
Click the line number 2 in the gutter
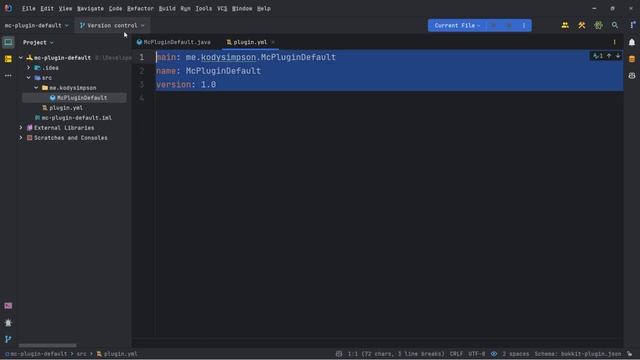(x=142, y=71)
